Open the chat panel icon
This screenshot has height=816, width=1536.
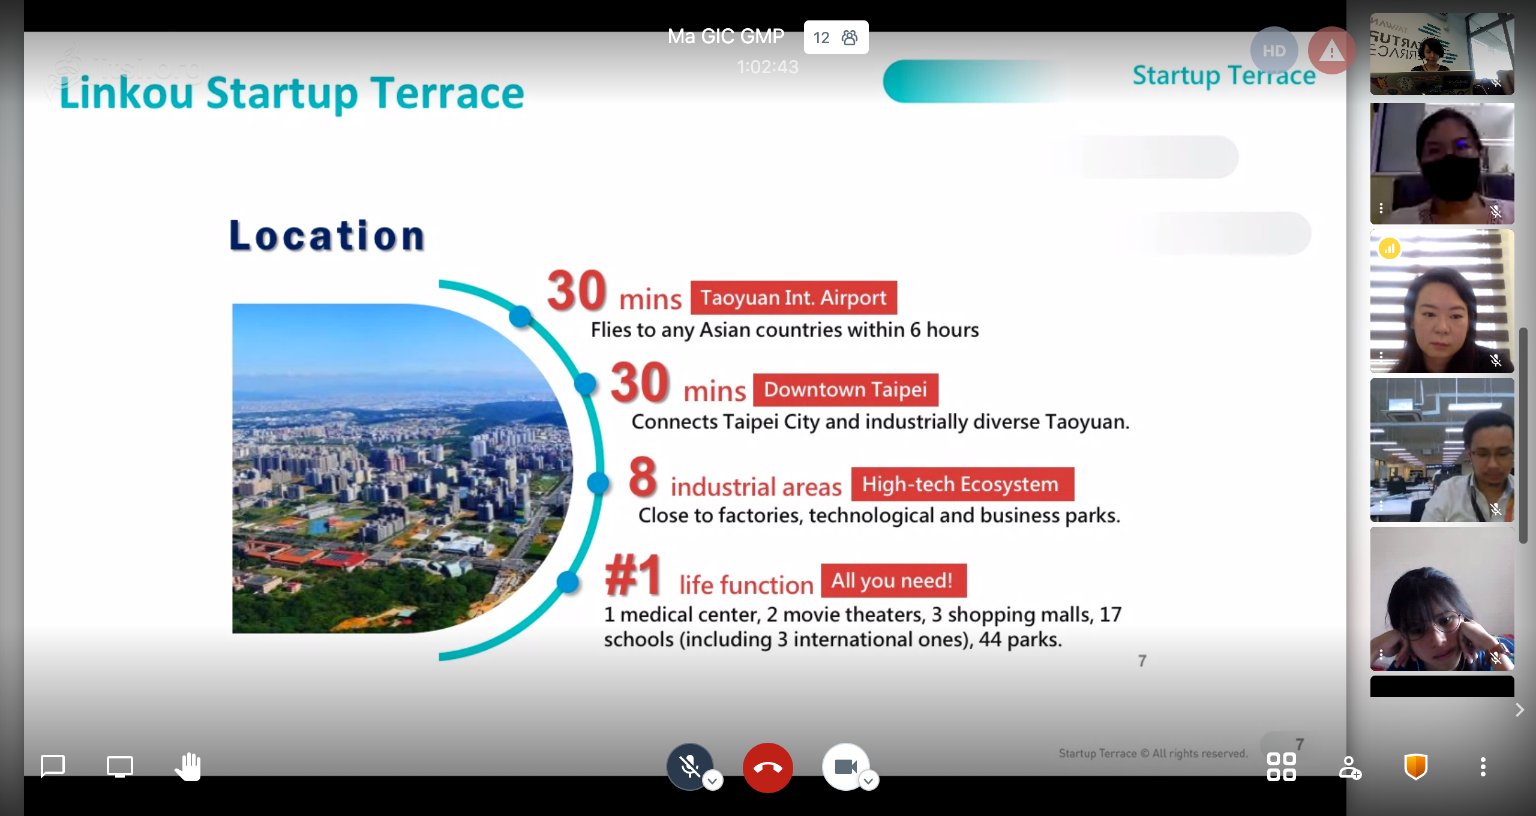point(53,767)
